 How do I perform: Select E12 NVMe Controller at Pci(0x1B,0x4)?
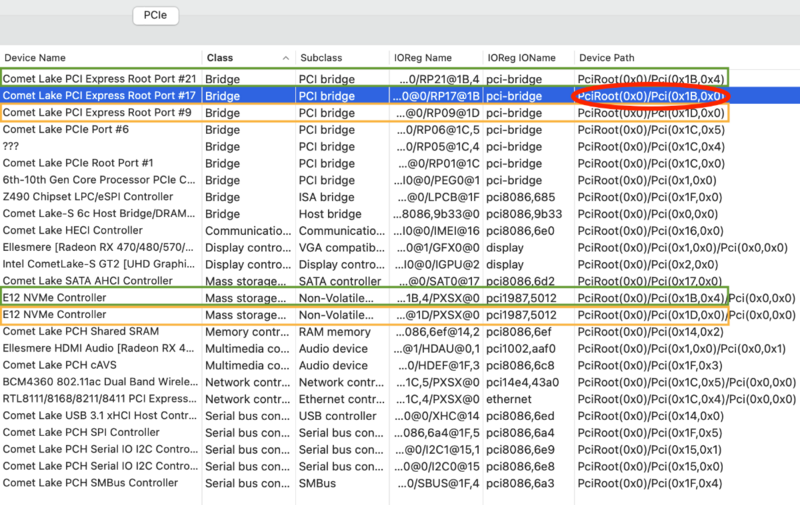point(54,298)
